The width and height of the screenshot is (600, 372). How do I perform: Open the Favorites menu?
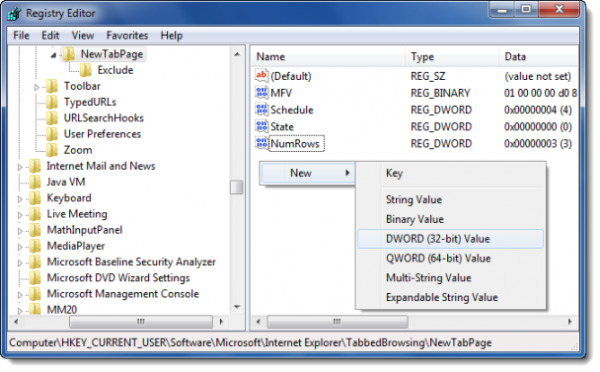click(127, 36)
